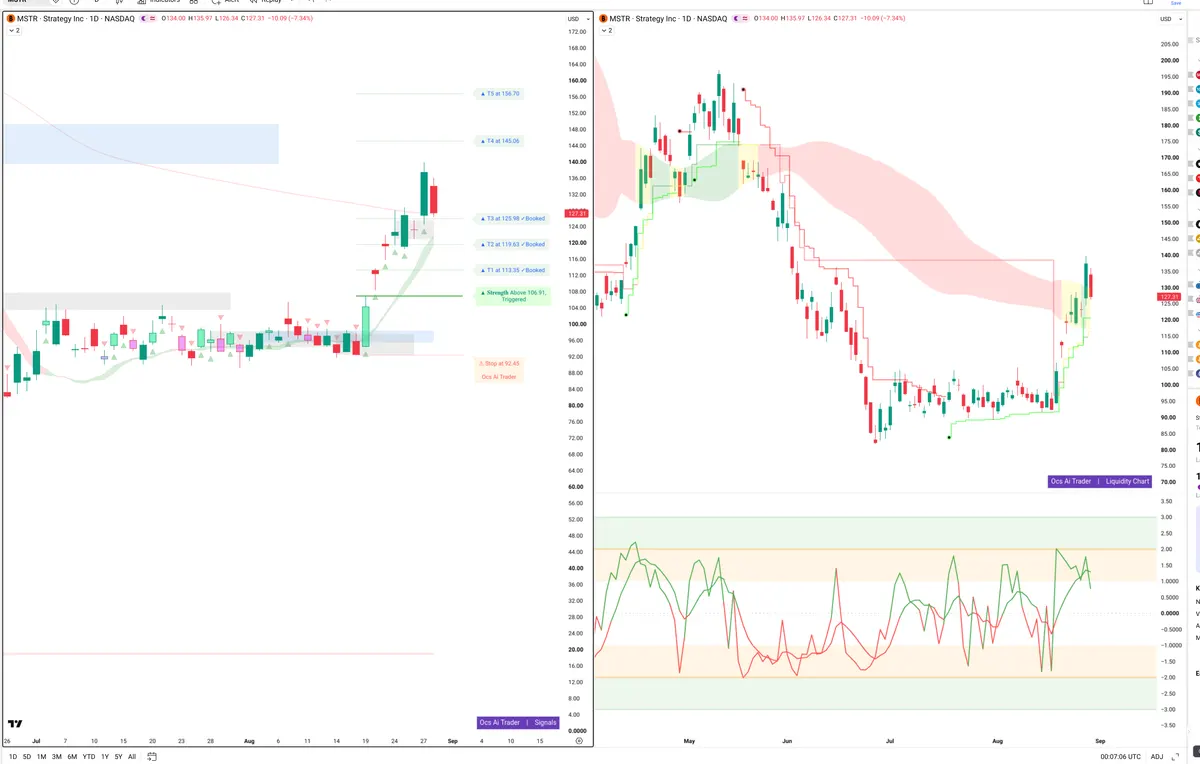
Task: Click the orange 'Ocs Ai Trader' label under Stop
Action: [x=499, y=376]
